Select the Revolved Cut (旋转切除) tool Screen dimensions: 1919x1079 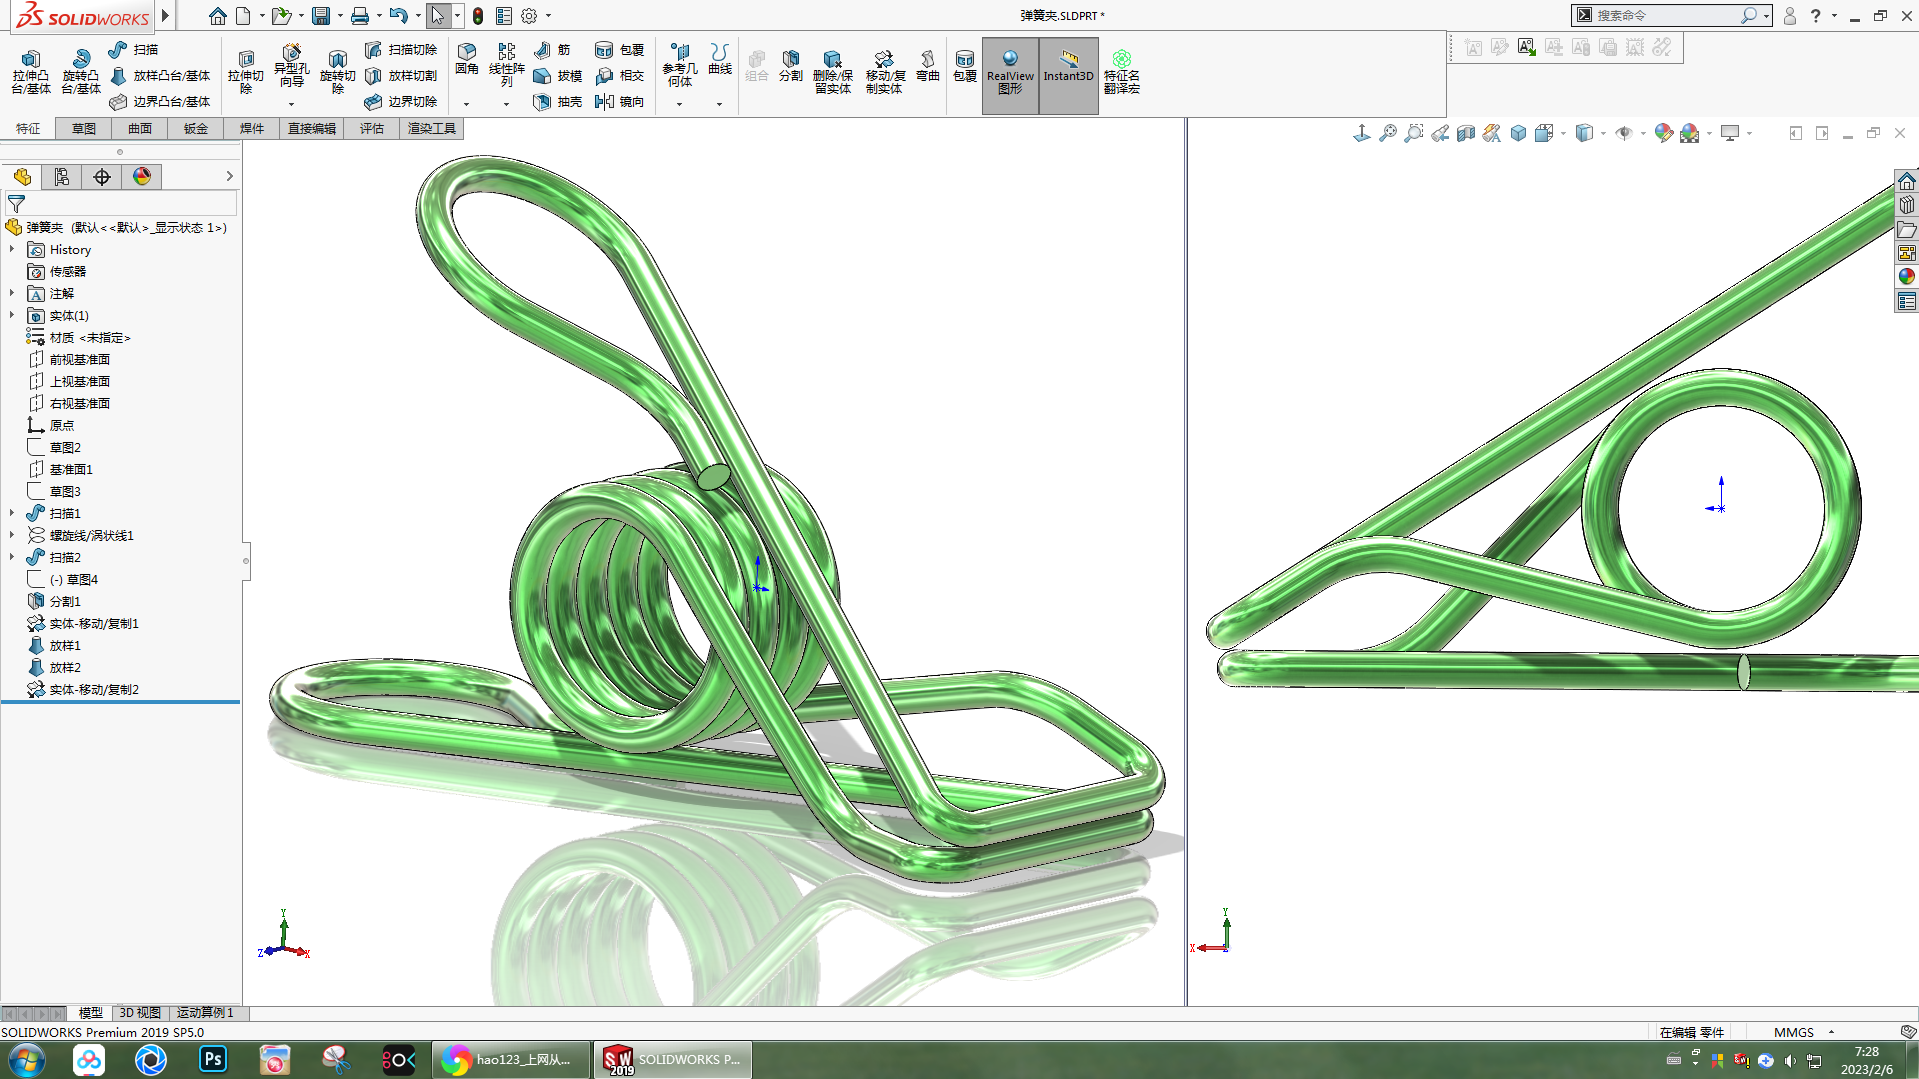[x=337, y=71]
